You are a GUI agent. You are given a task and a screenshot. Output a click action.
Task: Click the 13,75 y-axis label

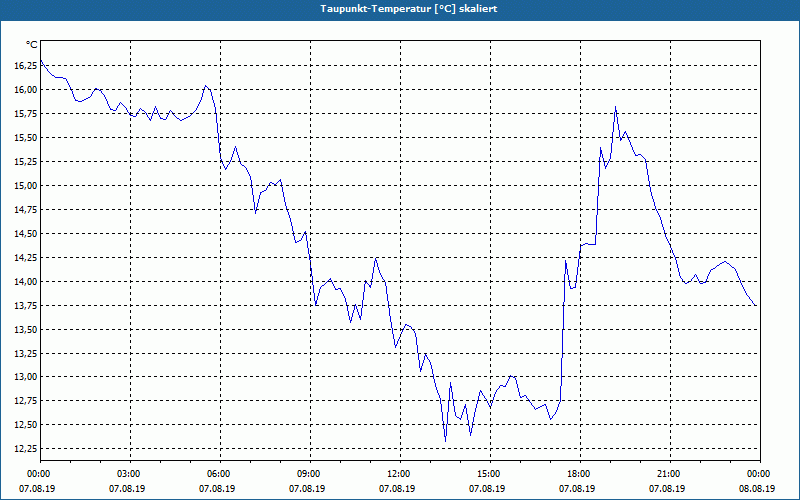coord(26,306)
